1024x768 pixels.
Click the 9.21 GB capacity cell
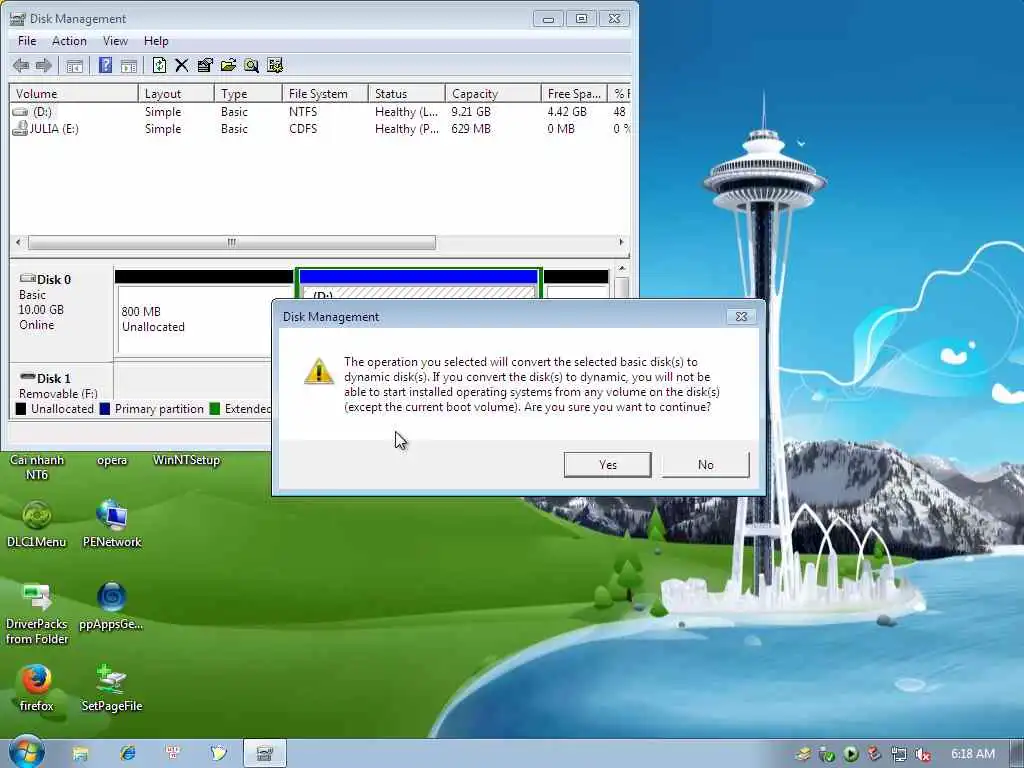471,112
